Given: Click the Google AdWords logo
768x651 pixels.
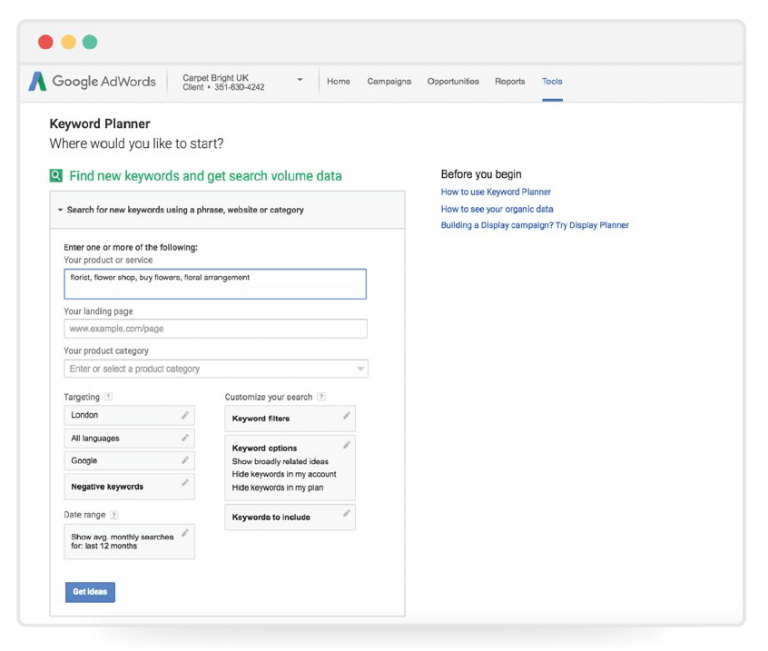Looking at the screenshot, I should click(92, 81).
